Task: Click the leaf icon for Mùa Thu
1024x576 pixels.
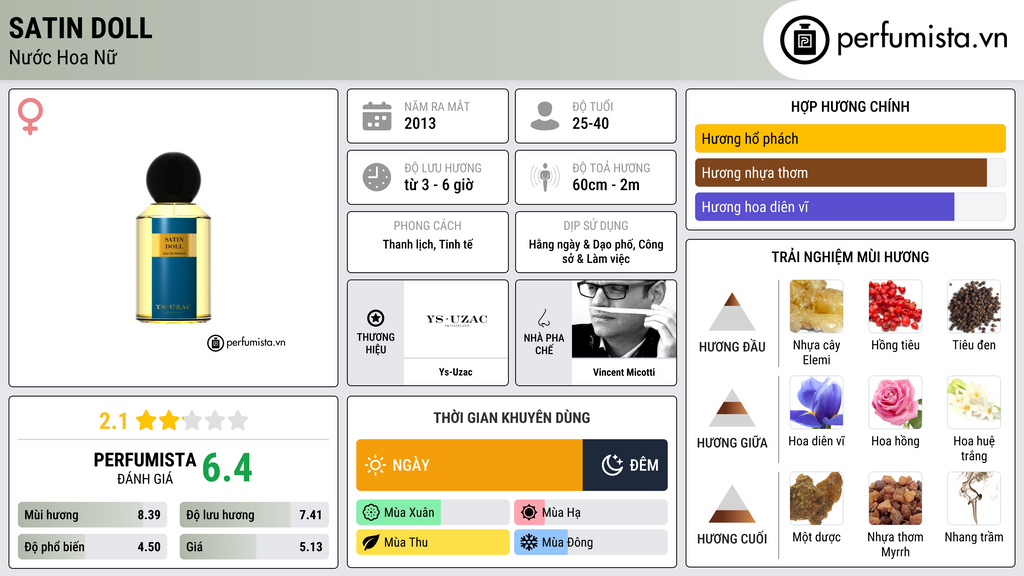Action: 370,542
